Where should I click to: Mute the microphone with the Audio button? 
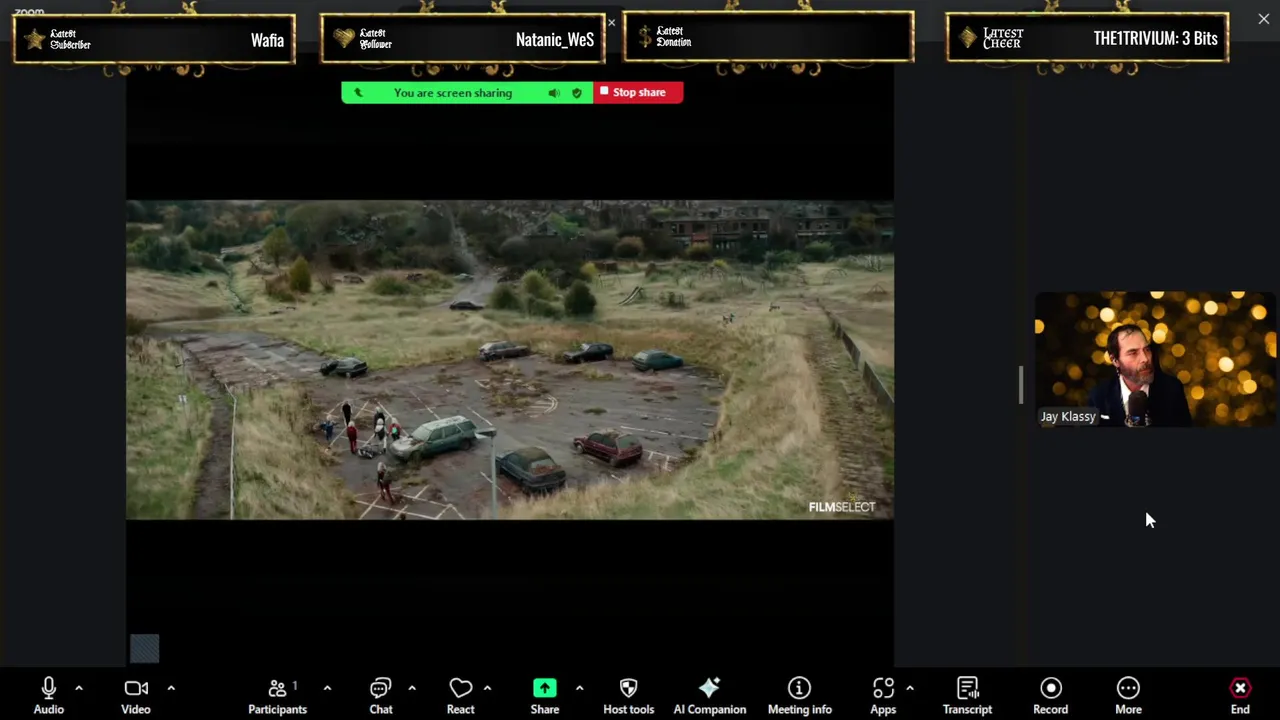(48, 695)
